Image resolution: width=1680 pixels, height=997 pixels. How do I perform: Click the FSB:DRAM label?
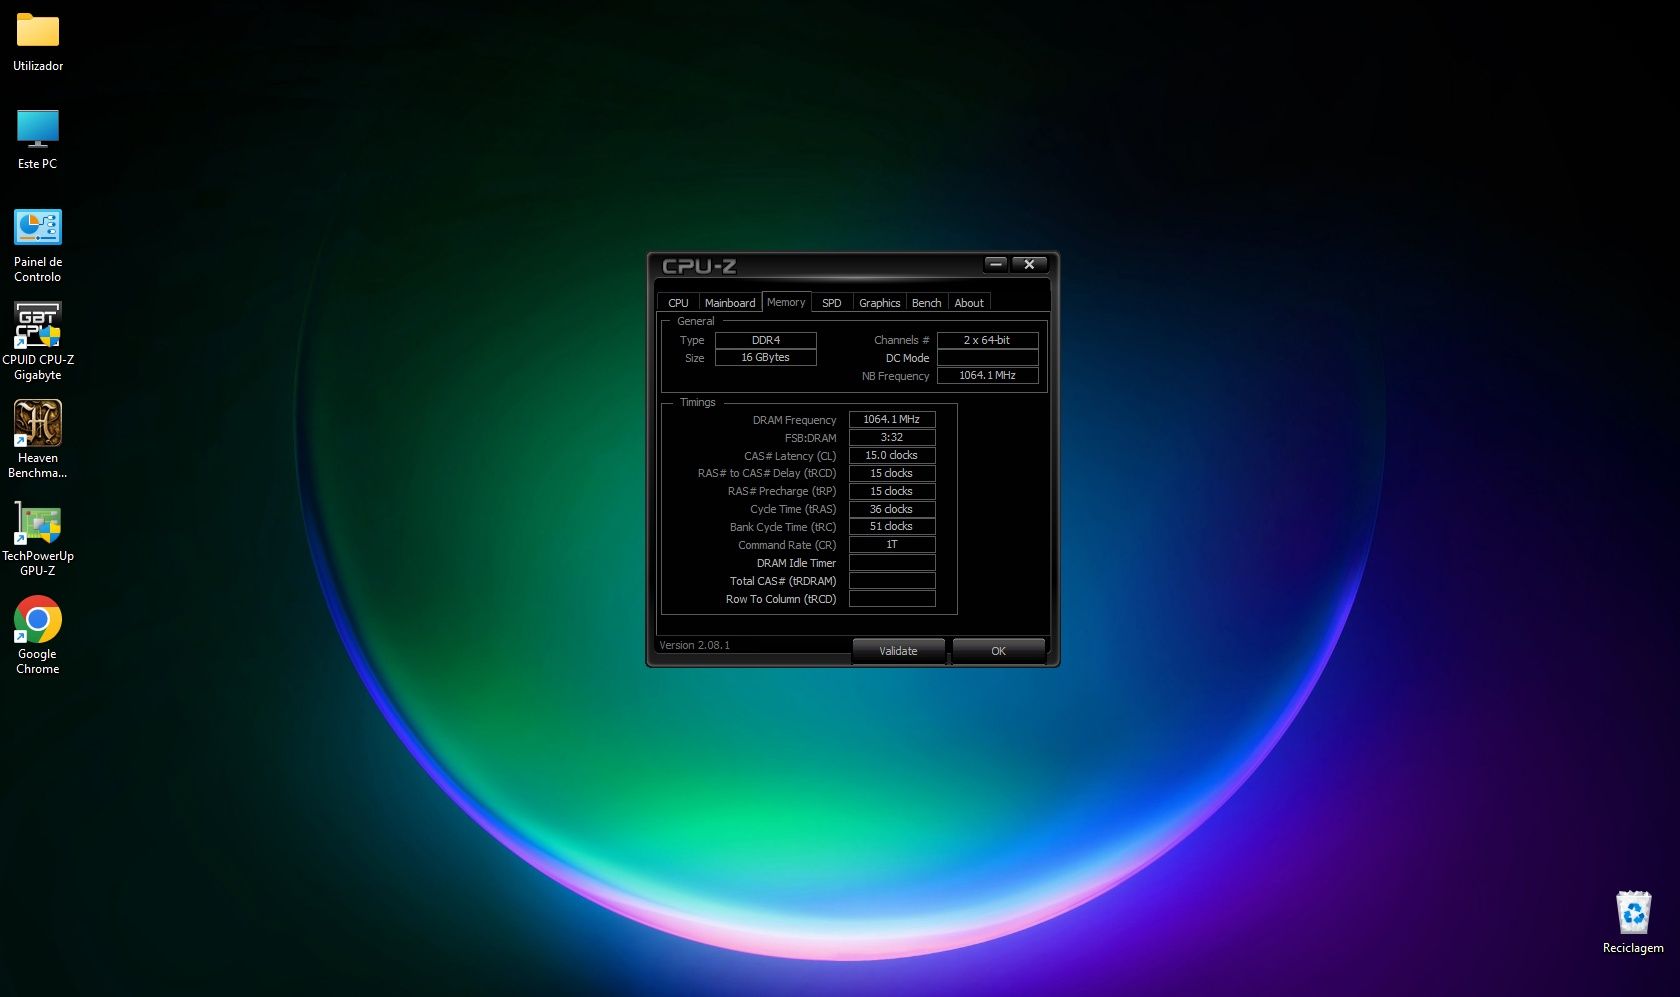[811, 438]
